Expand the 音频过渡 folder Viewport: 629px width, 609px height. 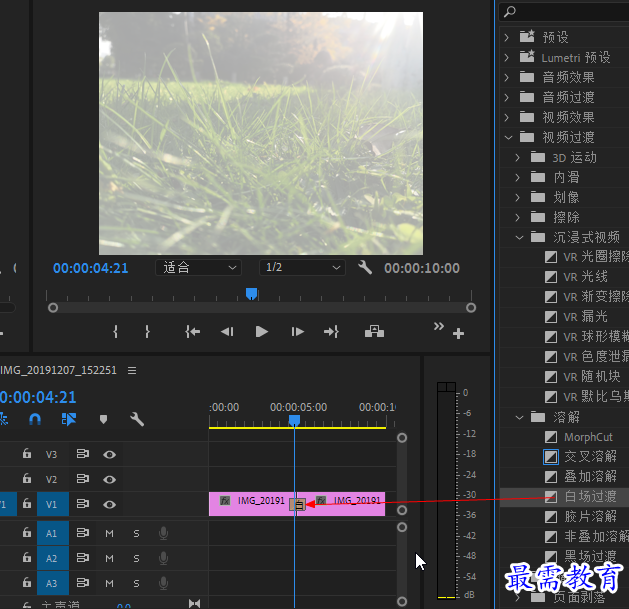tap(507, 97)
